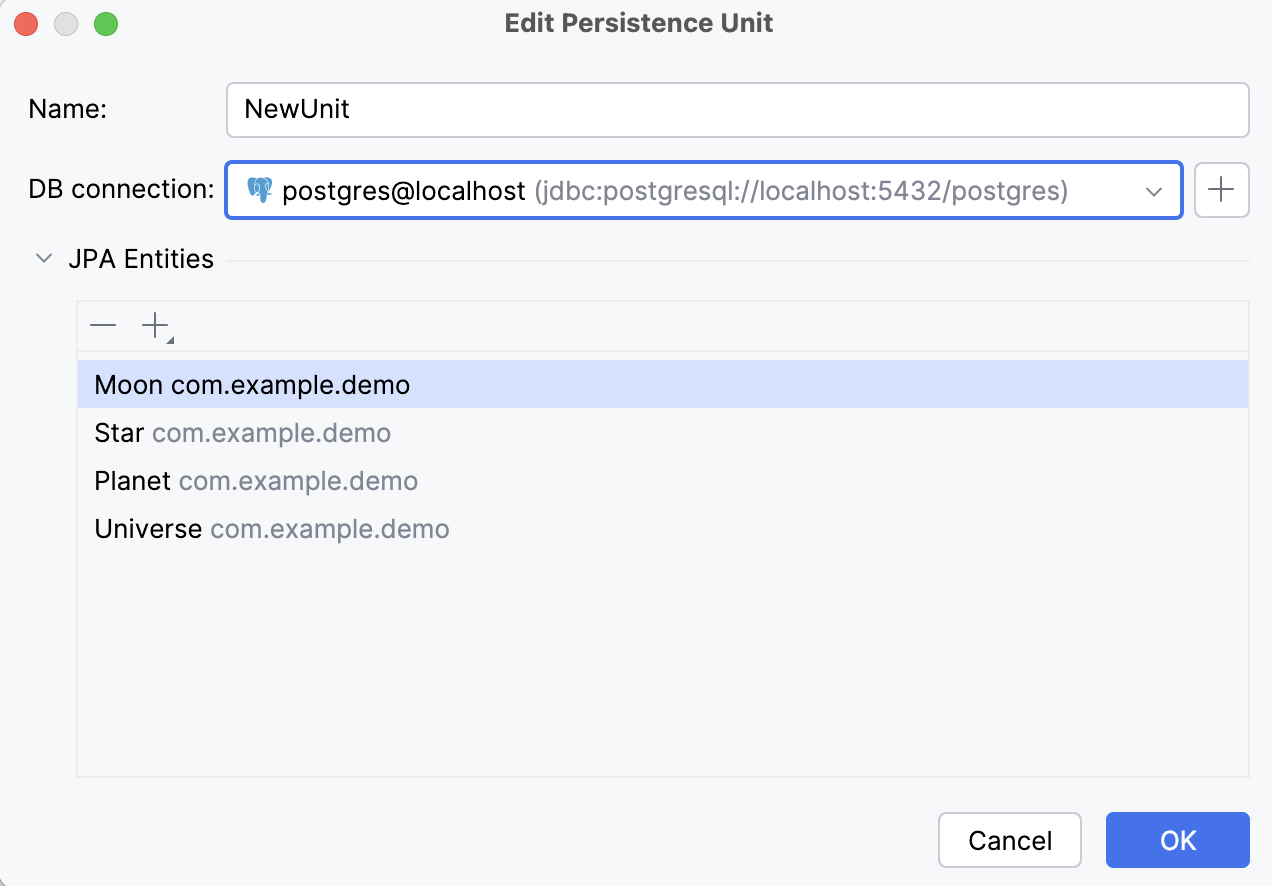Click empty area below the Universe entity
The width and height of the screenshot is (1272, 886).
point(660,660)
